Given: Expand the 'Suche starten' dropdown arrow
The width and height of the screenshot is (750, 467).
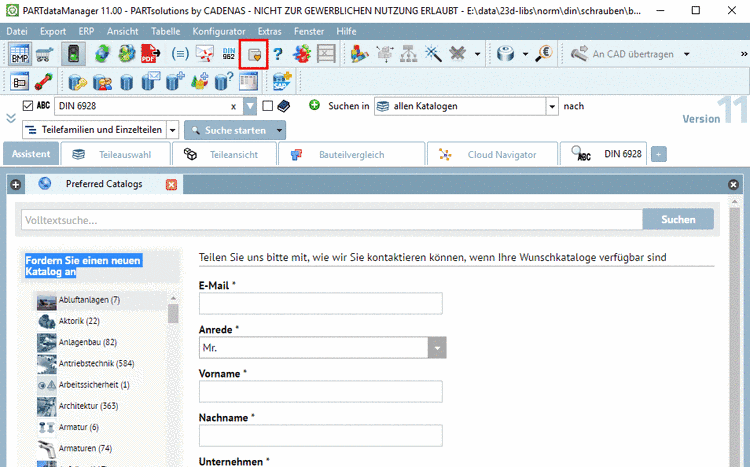Looking at the screenshot, I should coord(279,130).
